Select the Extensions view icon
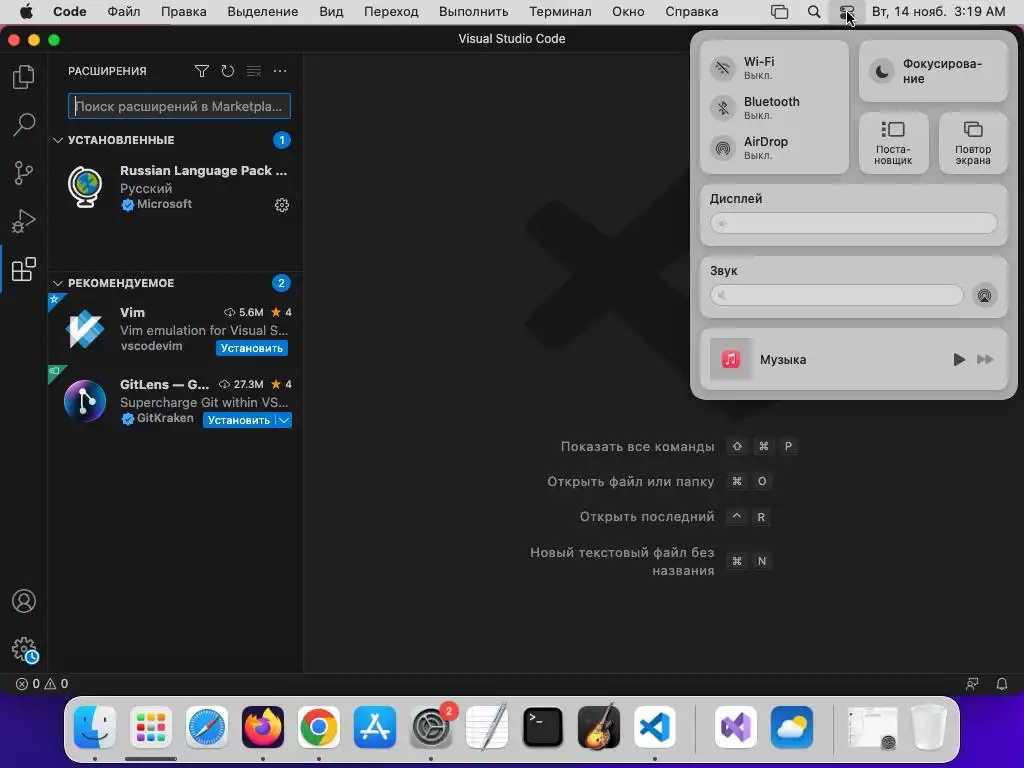The width and height of the screenshot is (1024, 768). (24, 269)
